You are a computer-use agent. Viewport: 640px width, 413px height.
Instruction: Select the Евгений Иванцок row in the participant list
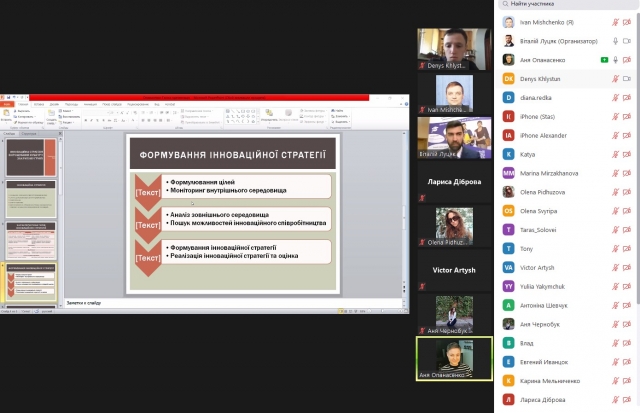click(567, 362)
